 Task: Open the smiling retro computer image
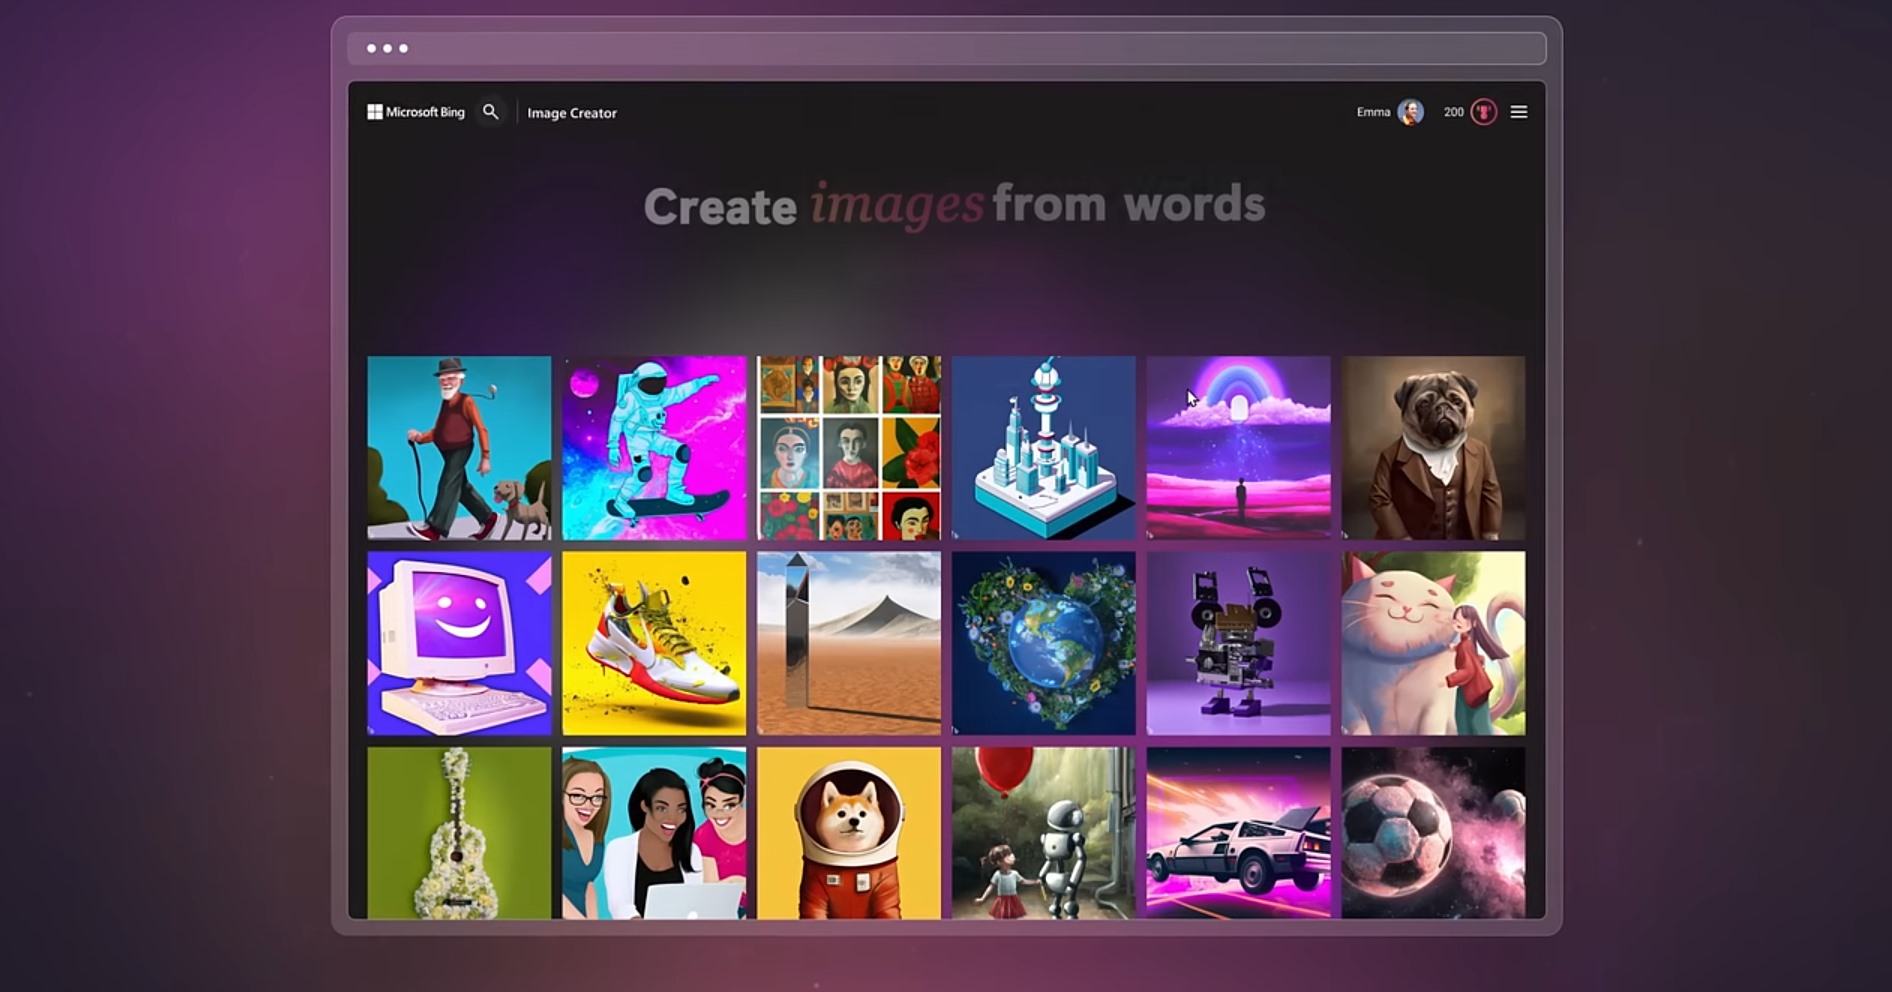coord(459,643)
